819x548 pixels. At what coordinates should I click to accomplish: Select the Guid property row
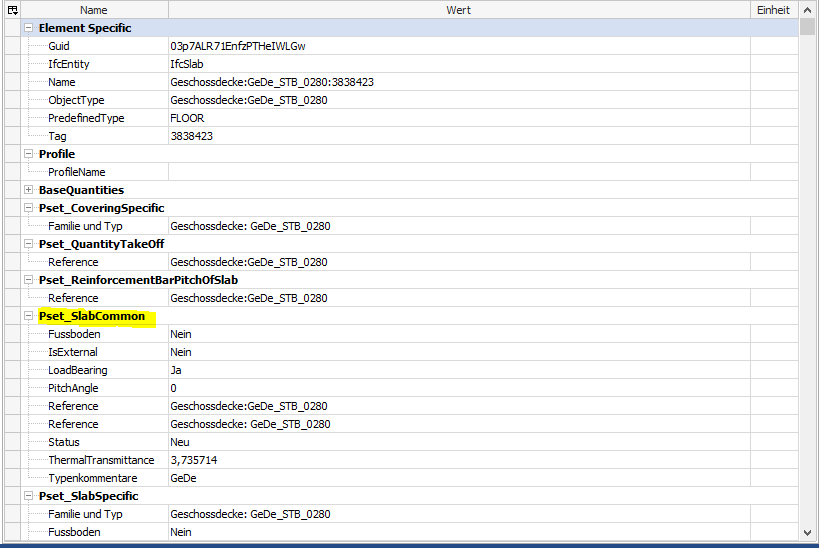tap(410, 46)
